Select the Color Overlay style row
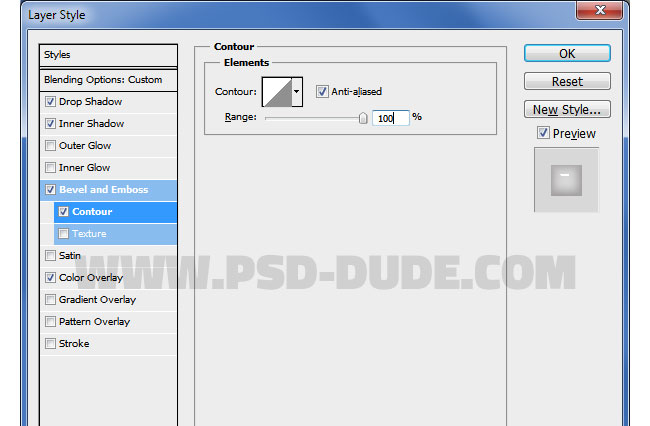Viewport: 650px width, 426px height. (108, 278)
